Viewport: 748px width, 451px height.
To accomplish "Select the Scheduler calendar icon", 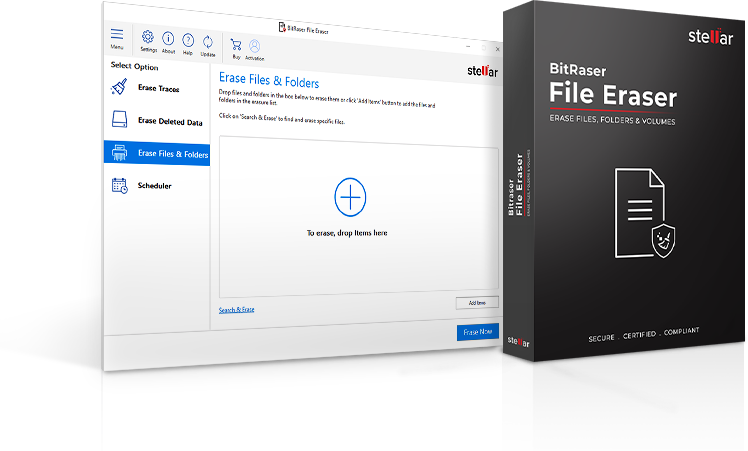I will 119,185.
